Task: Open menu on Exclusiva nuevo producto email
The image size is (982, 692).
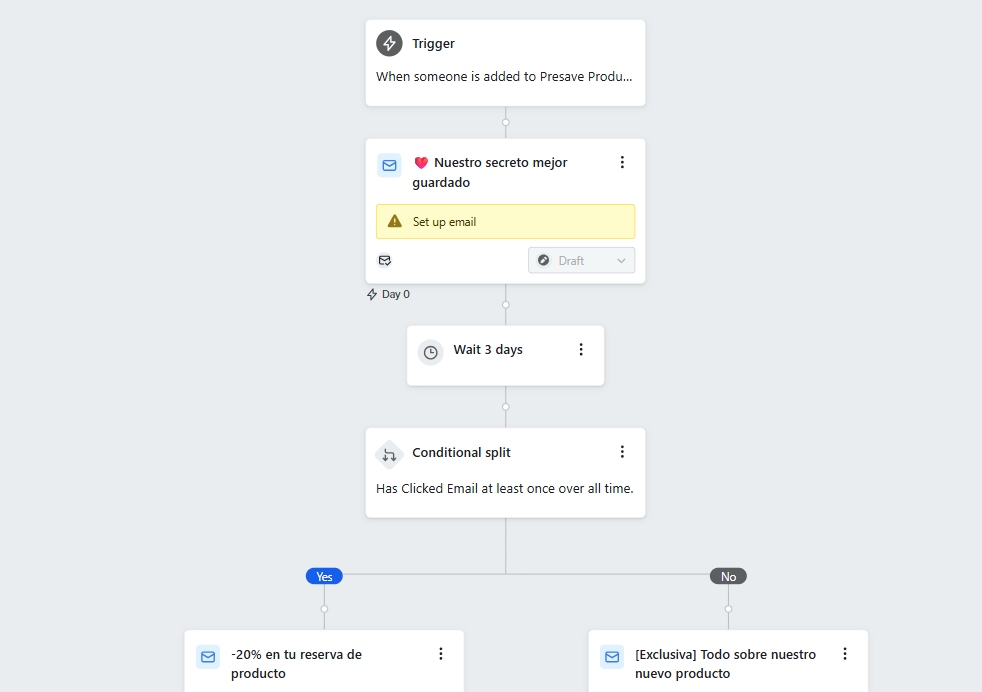Action: [x=845, y=653]
